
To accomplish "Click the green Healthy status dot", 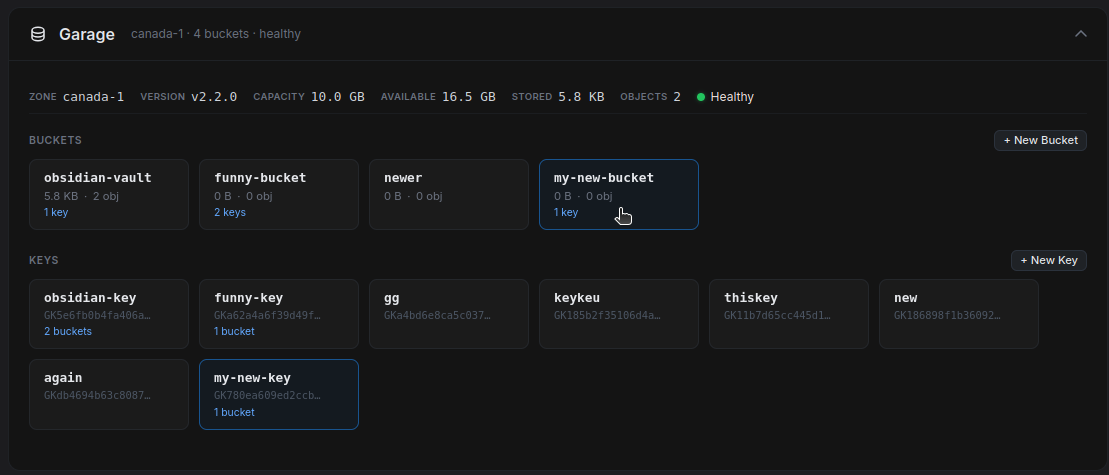I will click(x=701, y=97).
